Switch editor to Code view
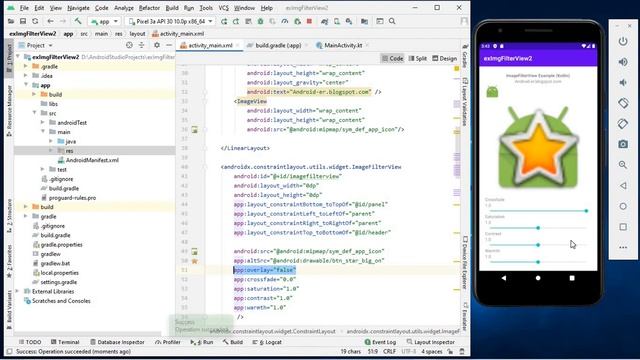640x360 pixels. [392, 58]
